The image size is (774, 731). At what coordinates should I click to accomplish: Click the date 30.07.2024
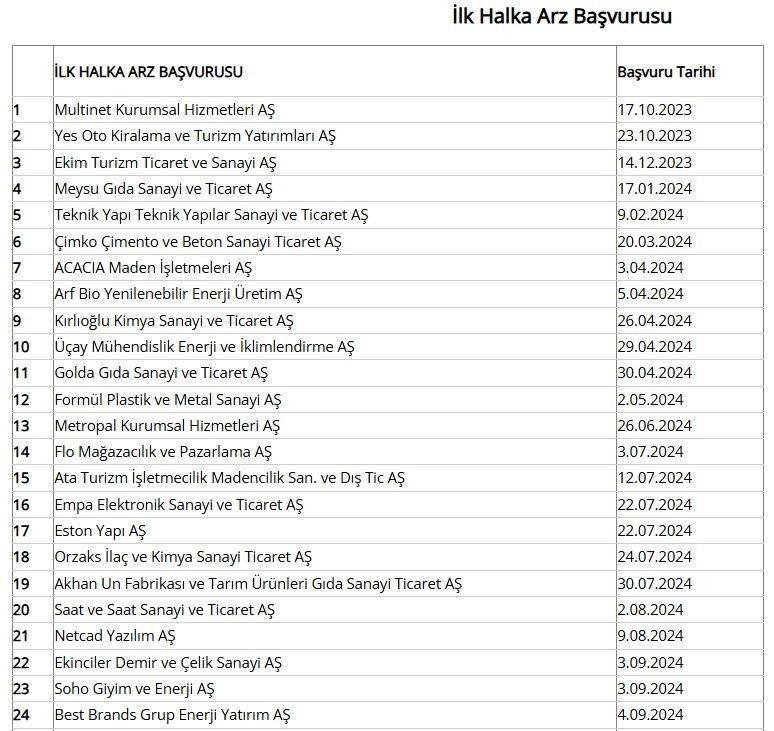pos(654,583)
